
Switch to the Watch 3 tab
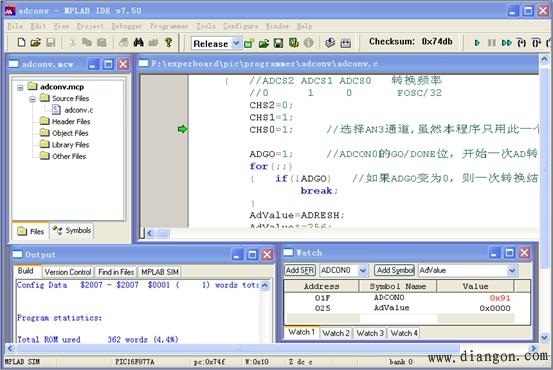(370, 333)
